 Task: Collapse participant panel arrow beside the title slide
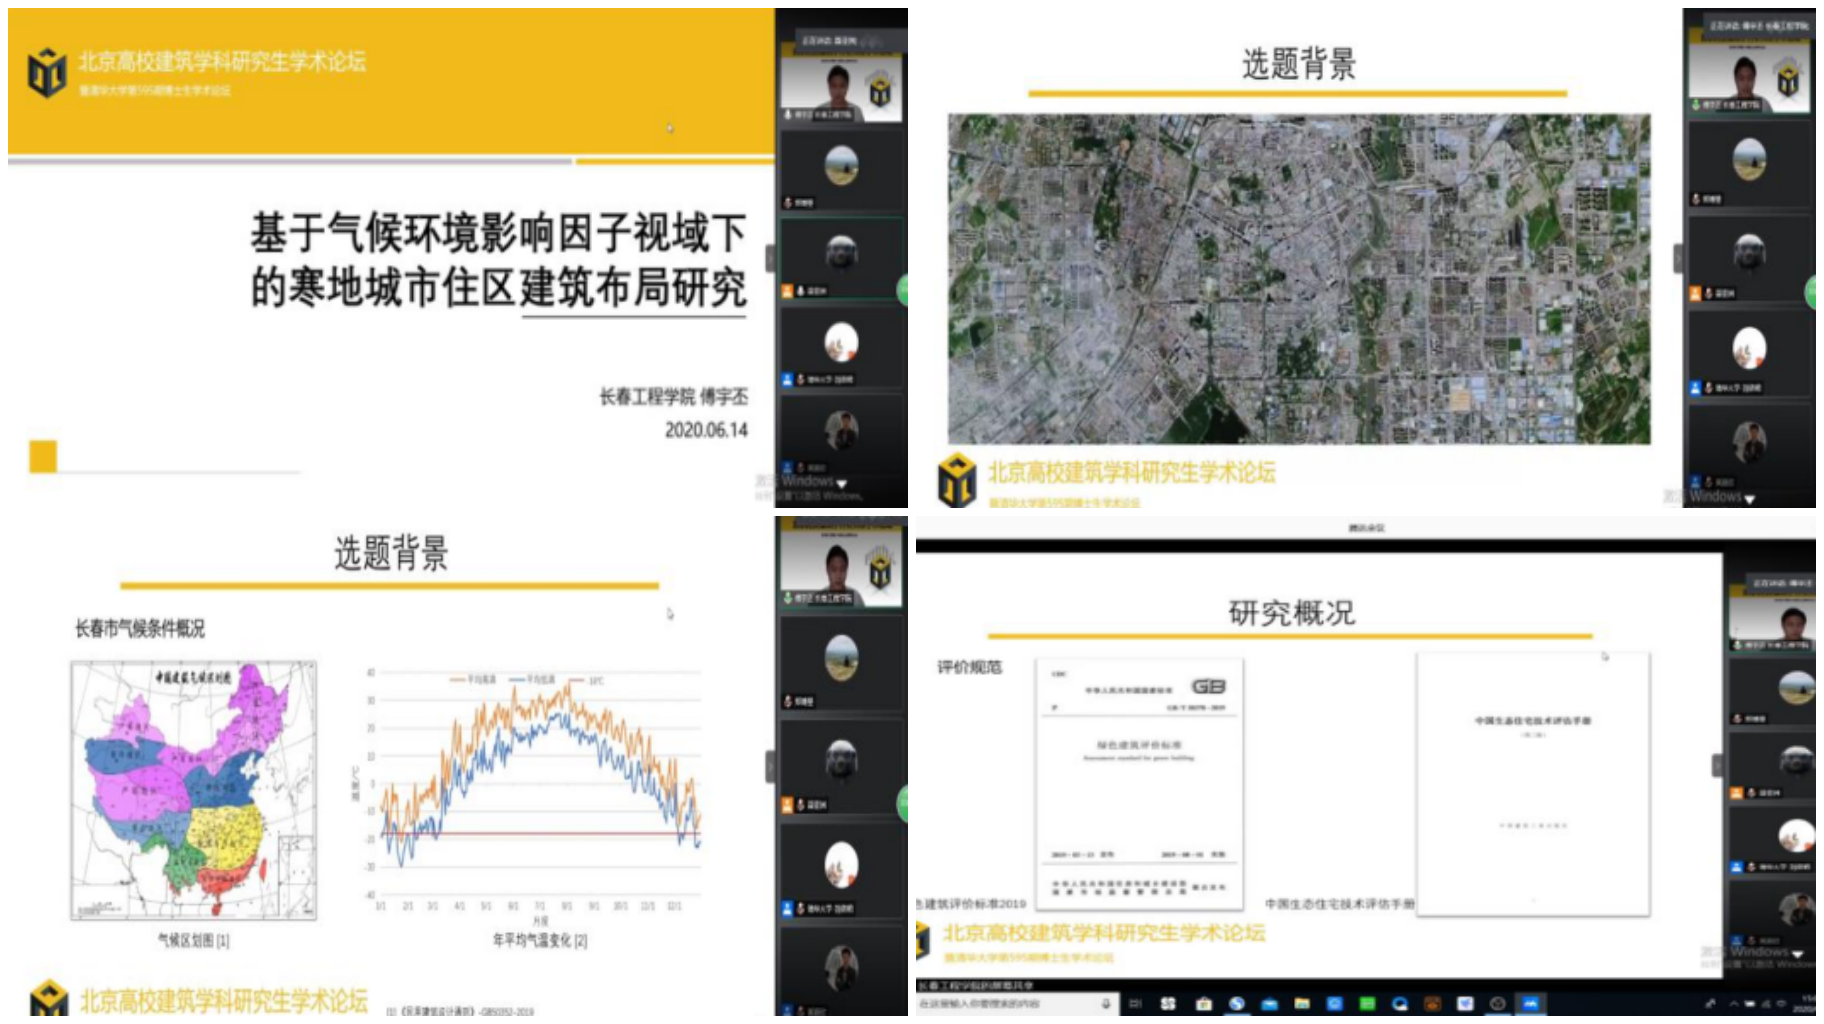click(770, 258)
